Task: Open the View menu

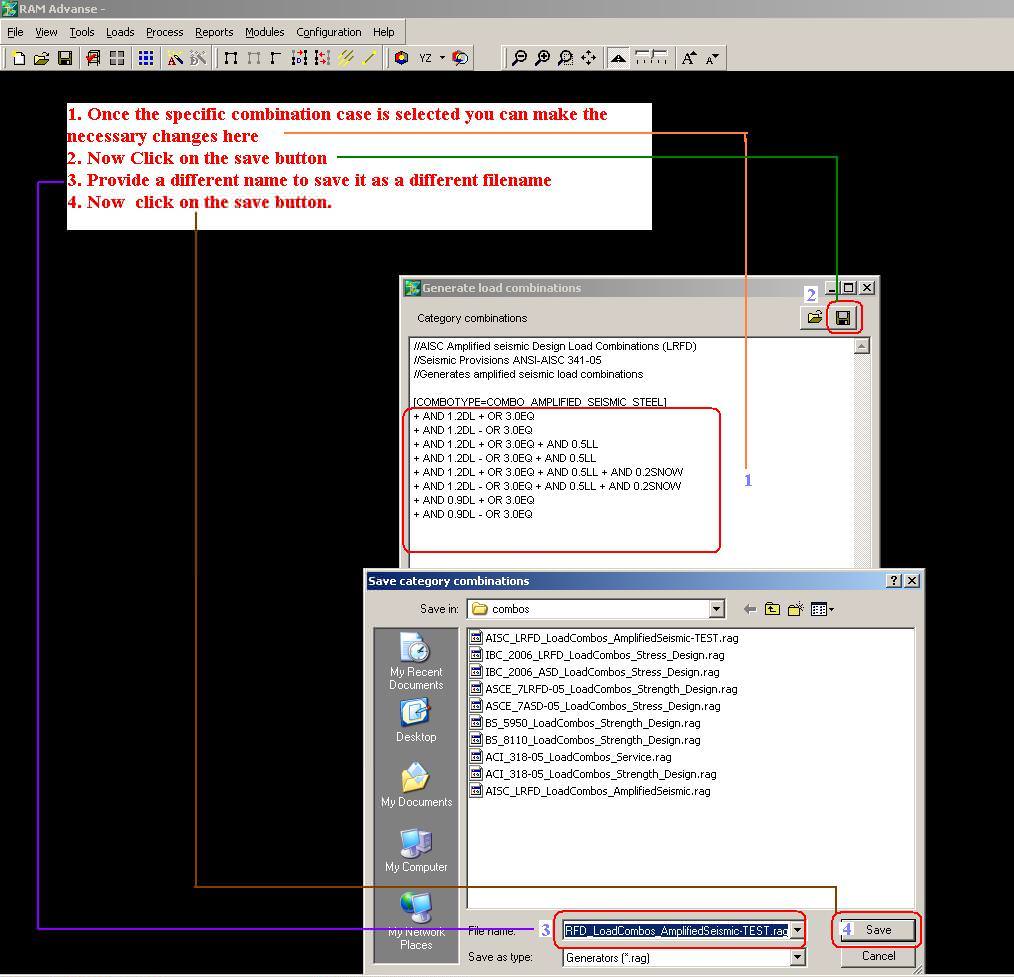Action: (x=46, y=32)
